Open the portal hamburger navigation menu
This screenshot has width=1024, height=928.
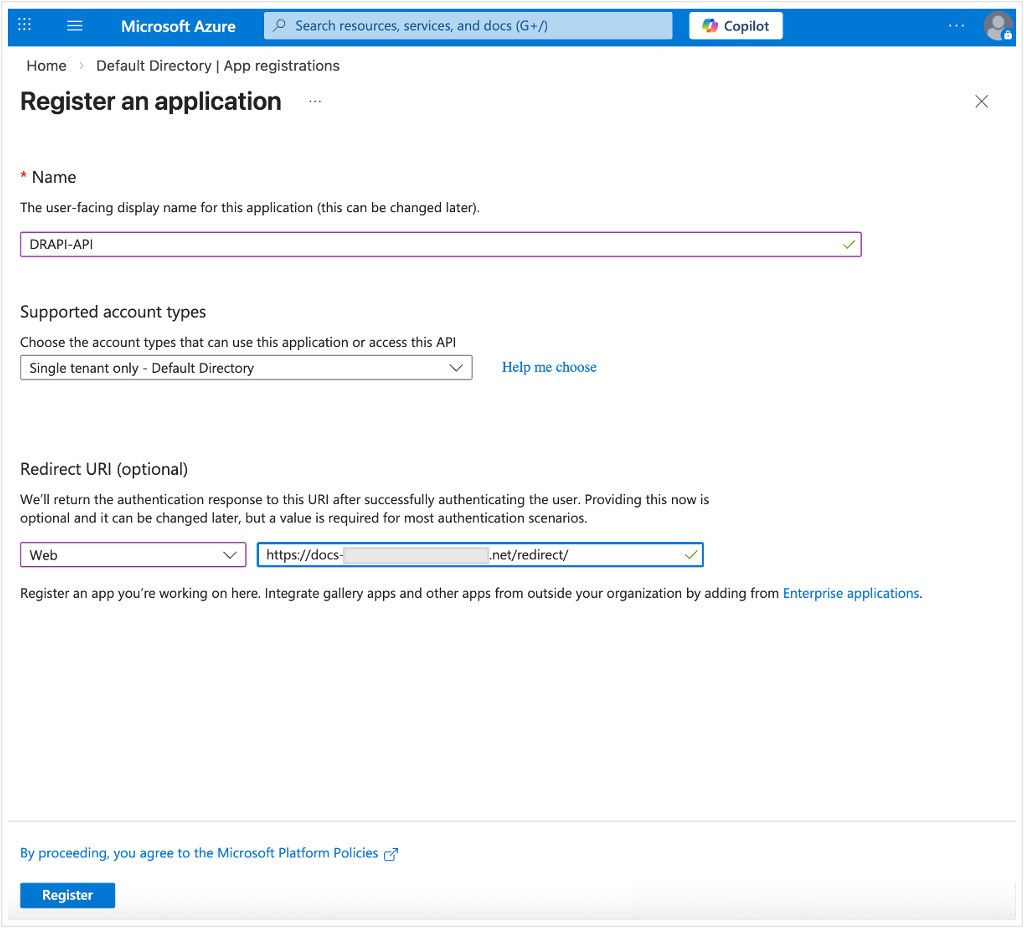click(x=74, y=25)
